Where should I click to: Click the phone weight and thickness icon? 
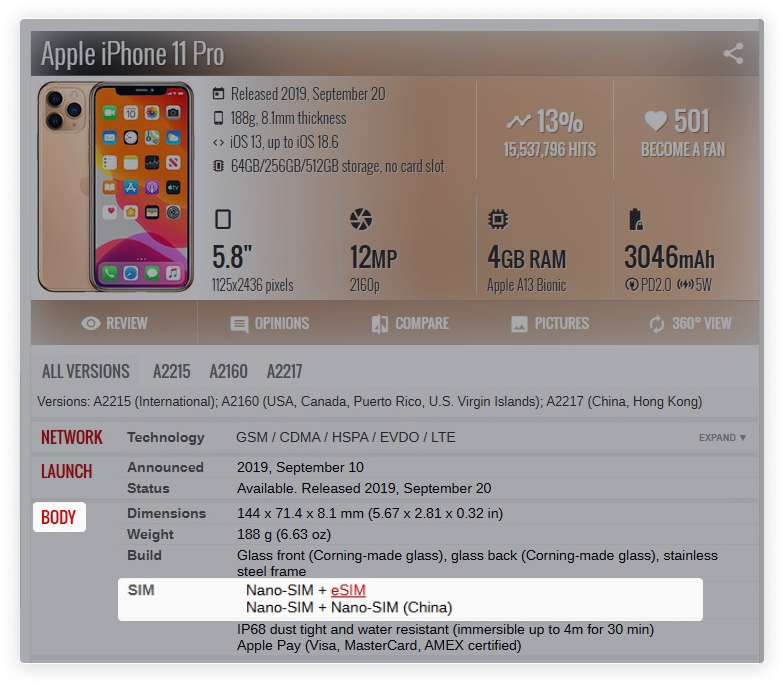(218, 118)
